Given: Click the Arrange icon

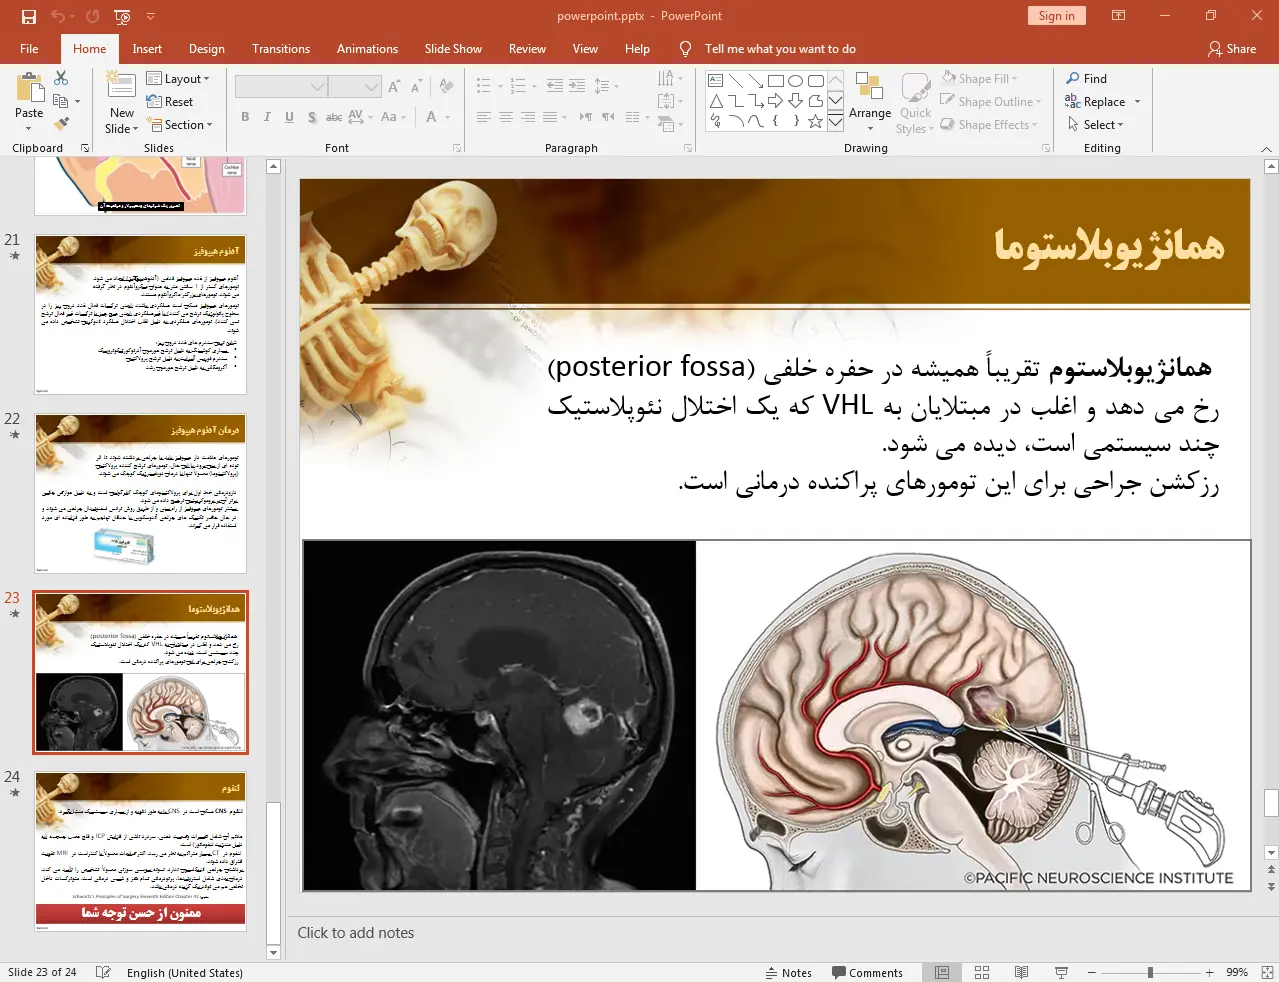Looking at the screenshot, I should coord(869,88).
